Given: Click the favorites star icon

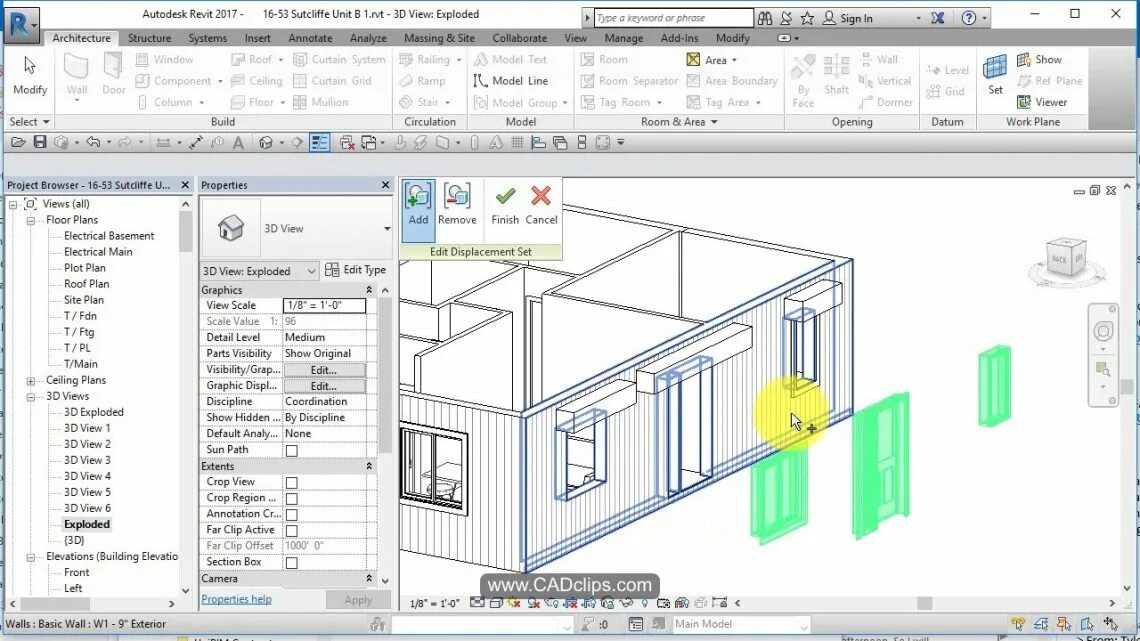Looking at the screenshot, I should coord(807,18).
